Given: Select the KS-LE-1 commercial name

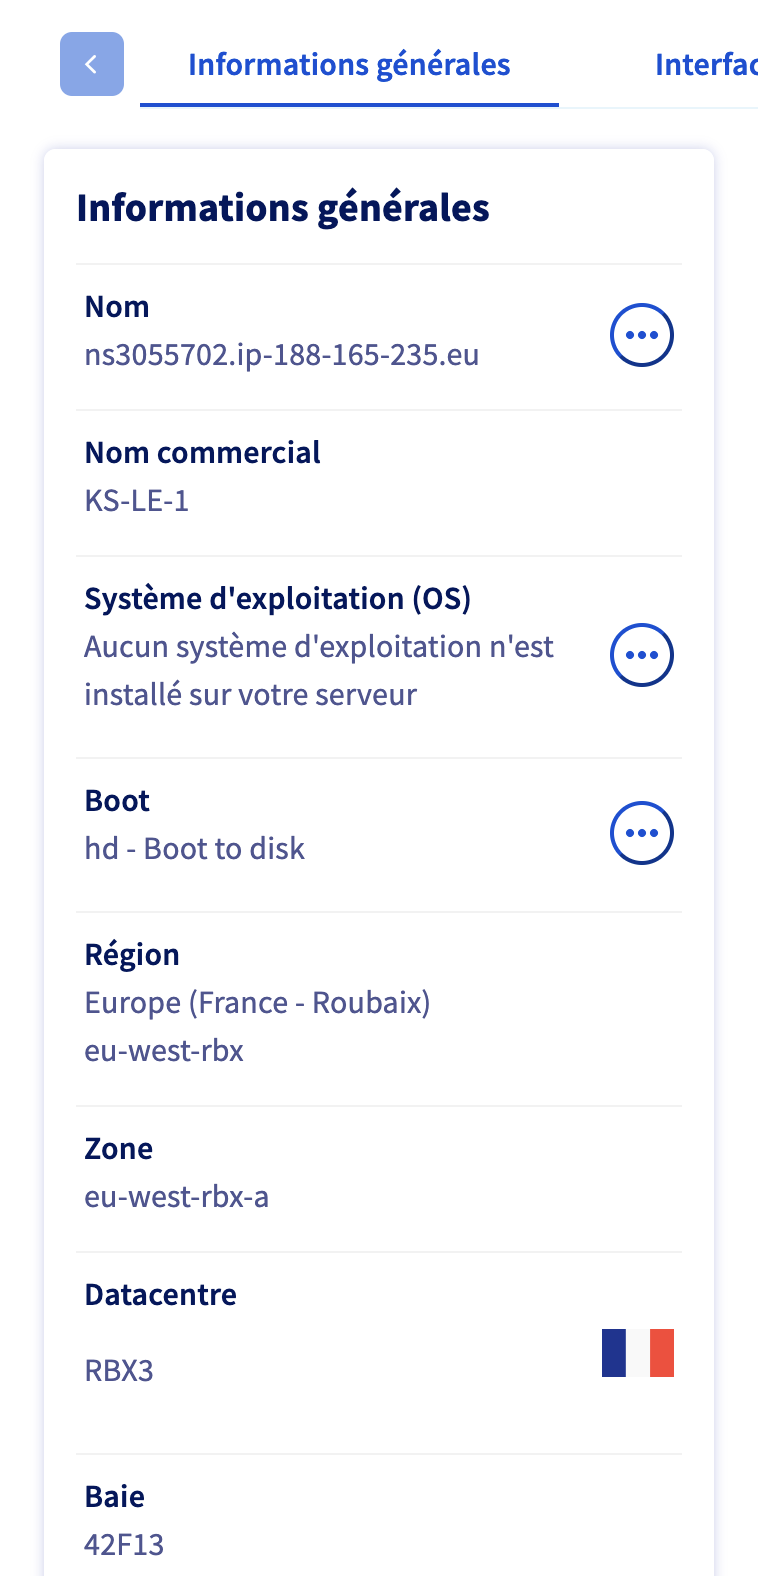Looking at the screenshot, I should point(137,500).
